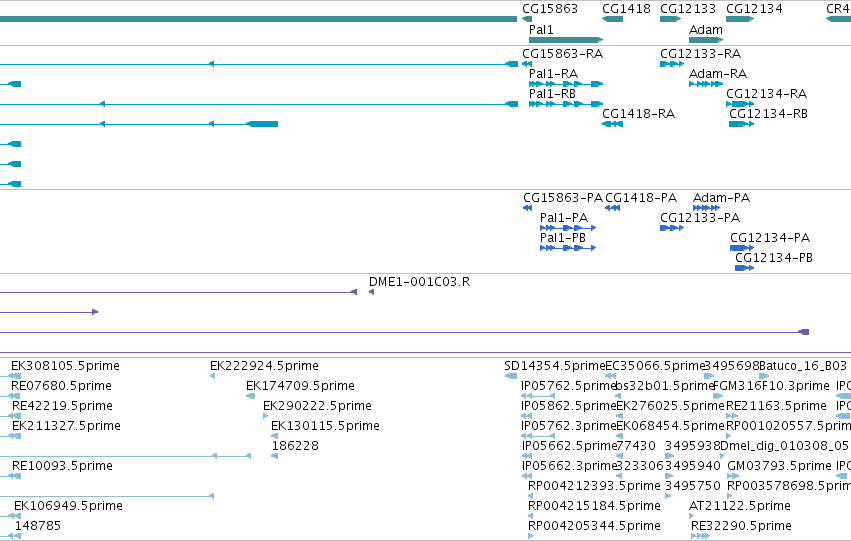
Task: Select EST RP003578698.5prime
Action: point(789,486)
